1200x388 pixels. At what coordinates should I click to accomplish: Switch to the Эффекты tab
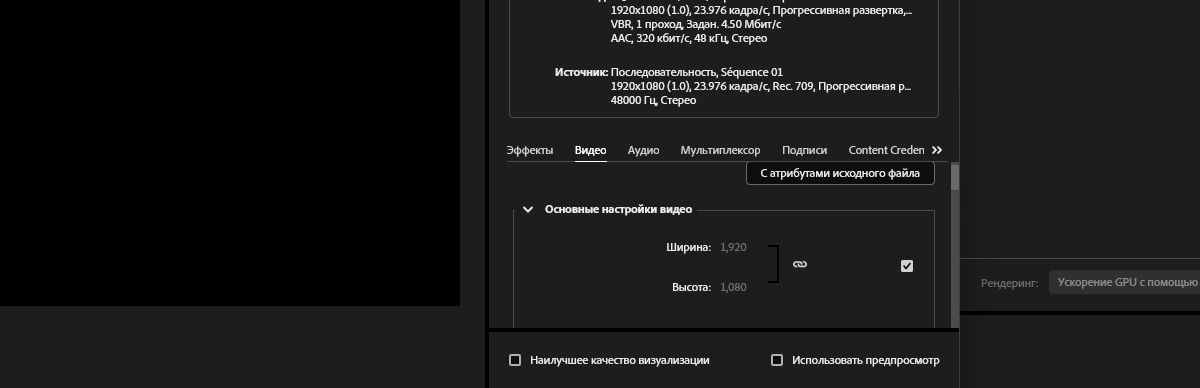[529, 150]
